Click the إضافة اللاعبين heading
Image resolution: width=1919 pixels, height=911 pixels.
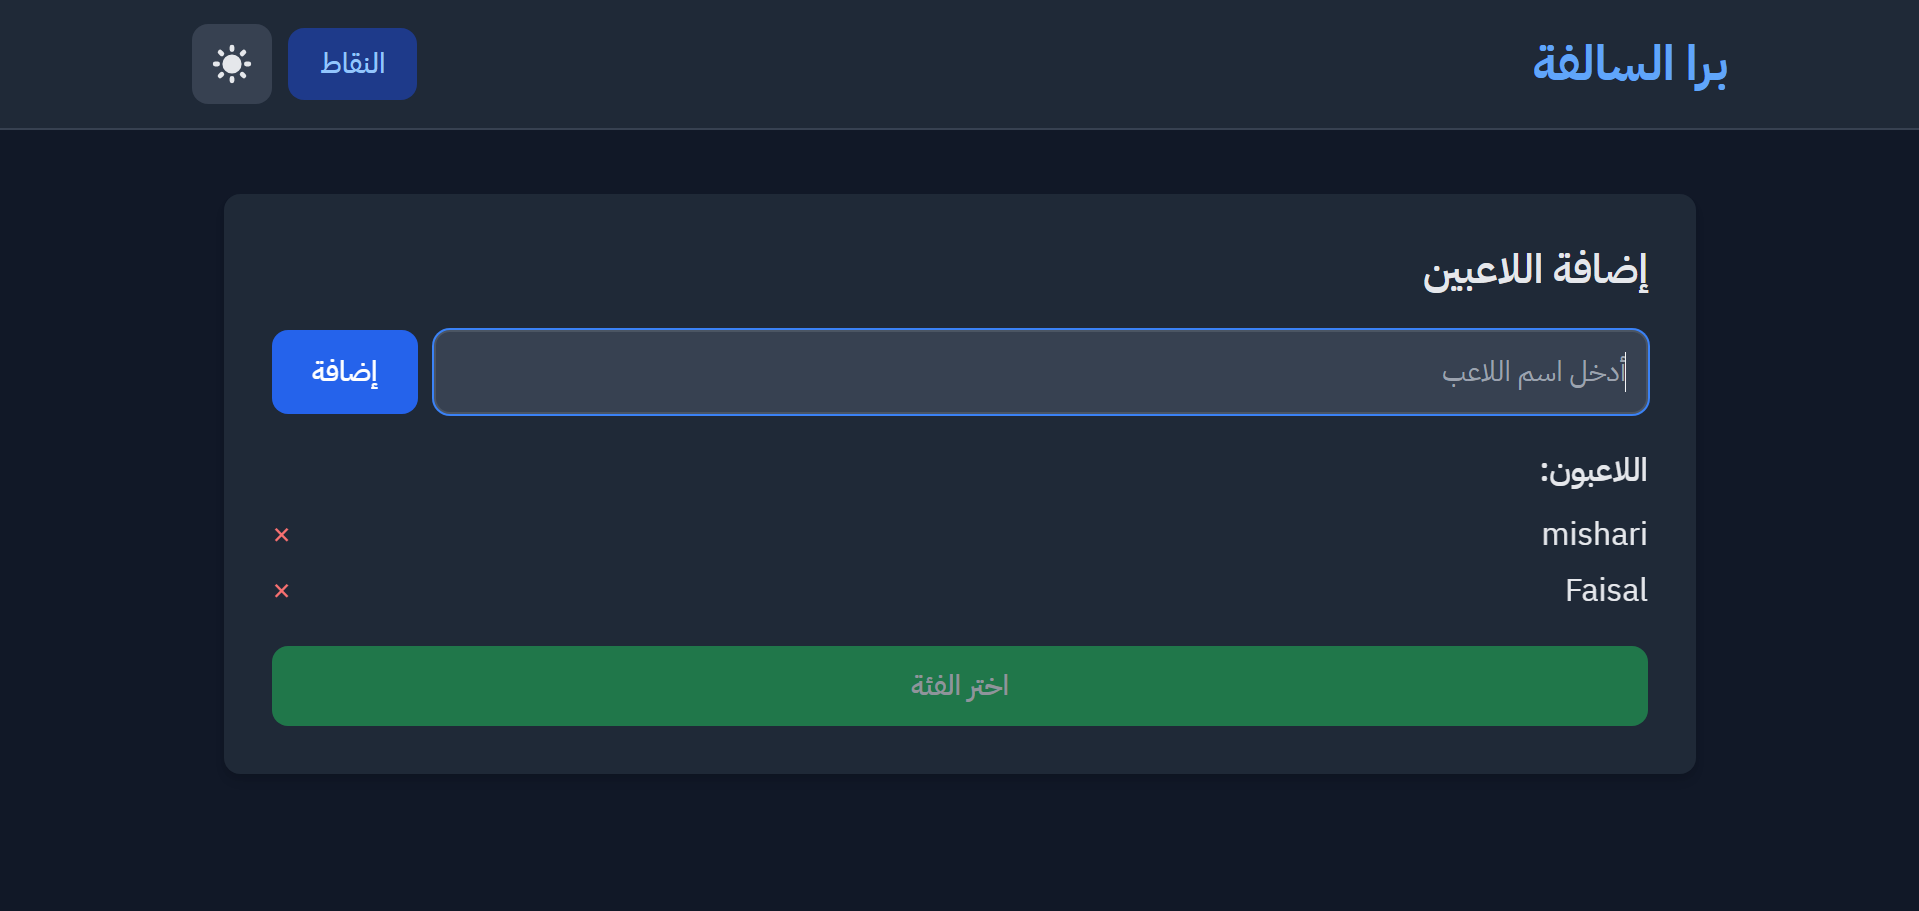1534,270
